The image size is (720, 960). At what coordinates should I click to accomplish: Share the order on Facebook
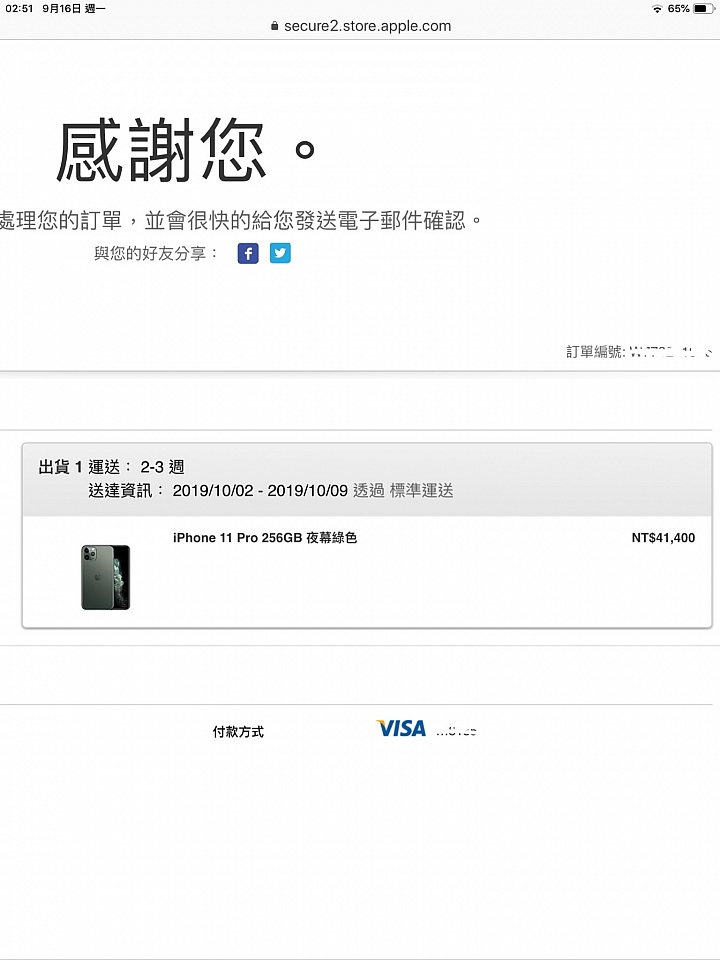[x=248, y=253]
